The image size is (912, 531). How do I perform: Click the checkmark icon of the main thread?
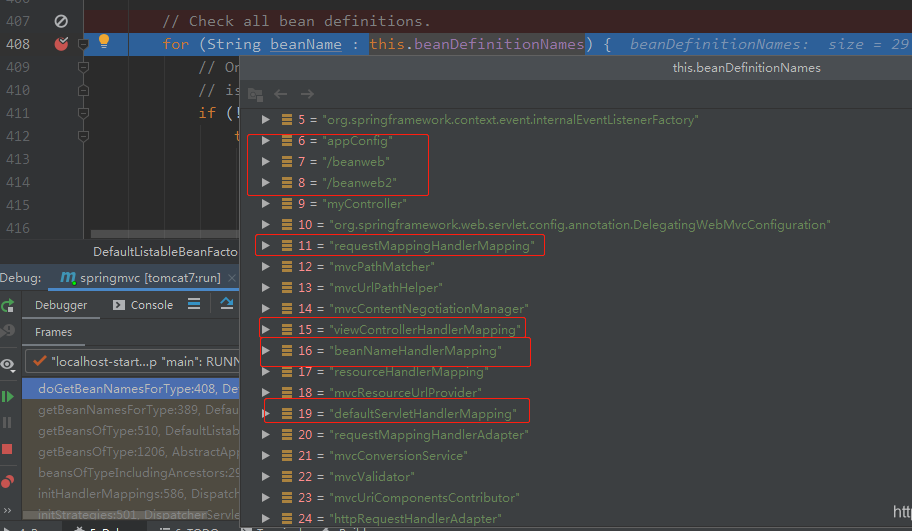40,361
